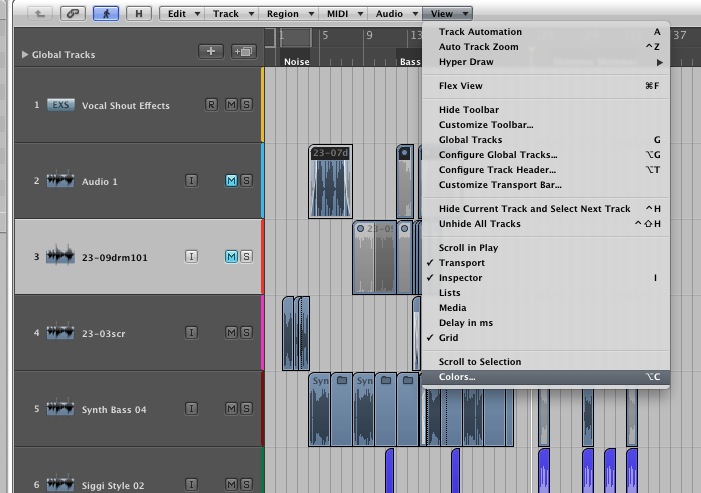
Task: Choose Unhide All Tracks menu item
Action: (546, 223)
